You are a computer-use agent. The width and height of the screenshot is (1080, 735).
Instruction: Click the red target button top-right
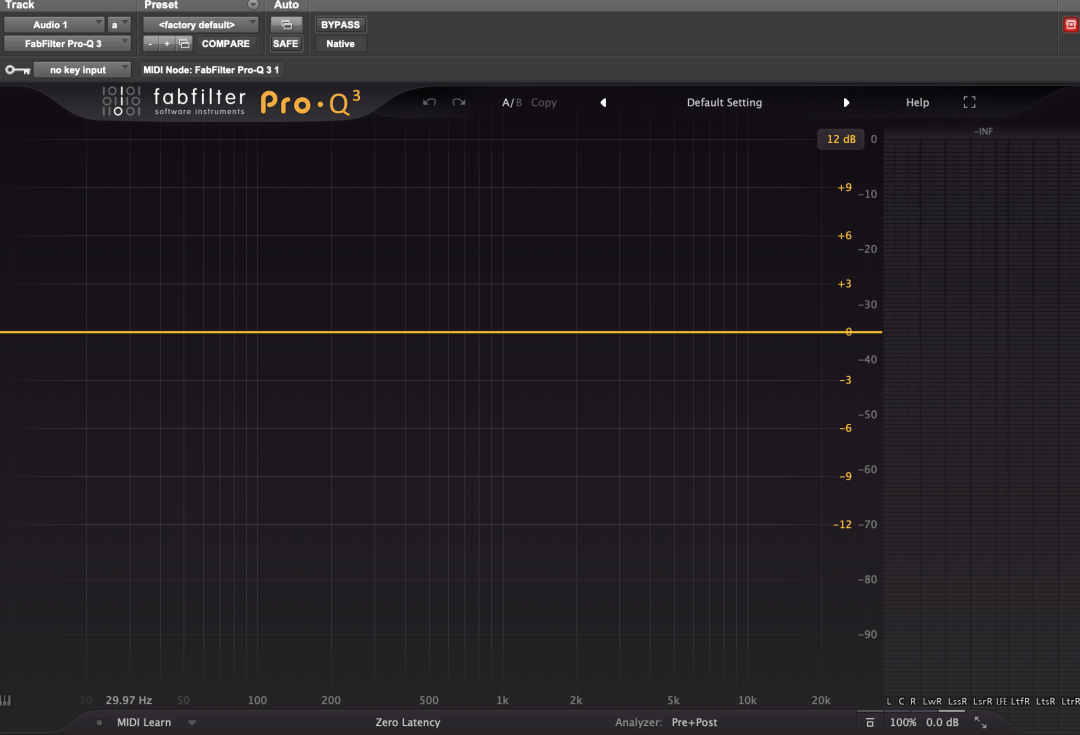1070,25
